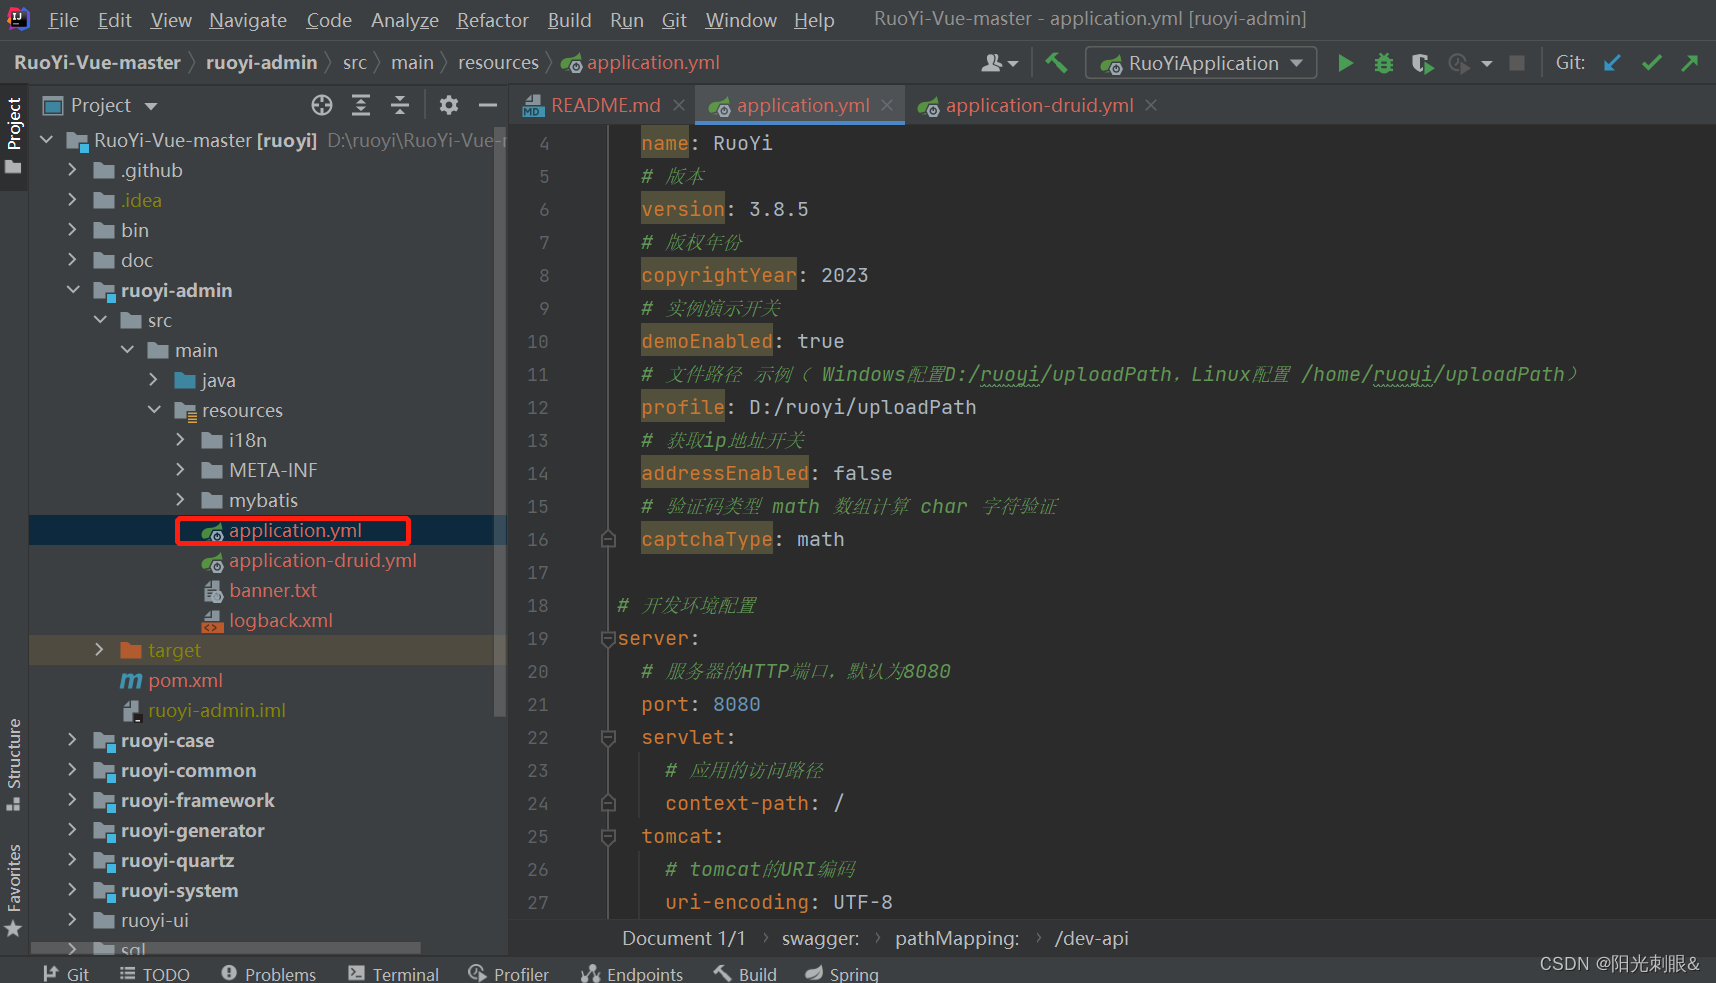Screen dimensions: 1716x983
Task: Click /dev-api in YAML breadcrumb
Action: [x=1091, y=939]
